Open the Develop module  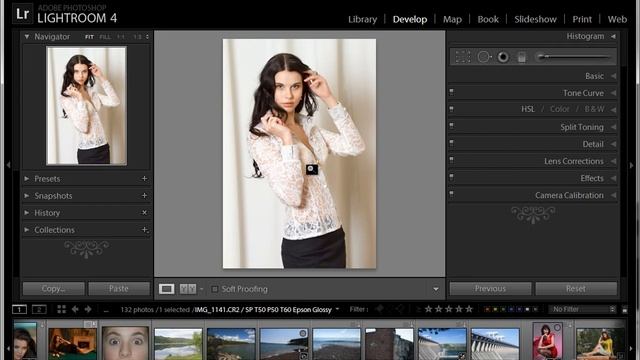tap(410, 19)
